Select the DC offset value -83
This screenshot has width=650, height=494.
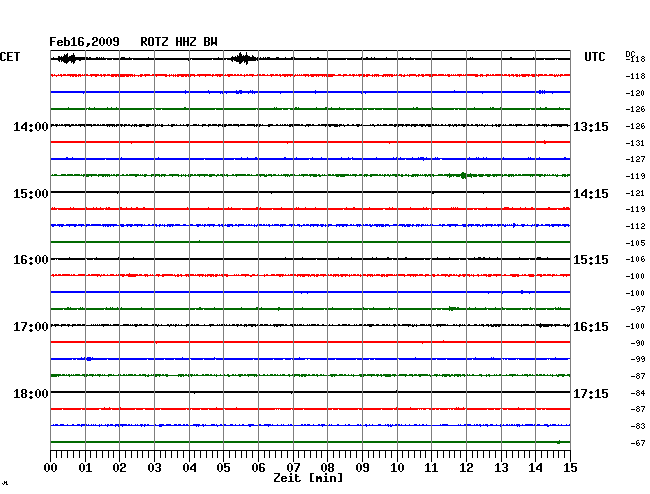pos(638,426)
